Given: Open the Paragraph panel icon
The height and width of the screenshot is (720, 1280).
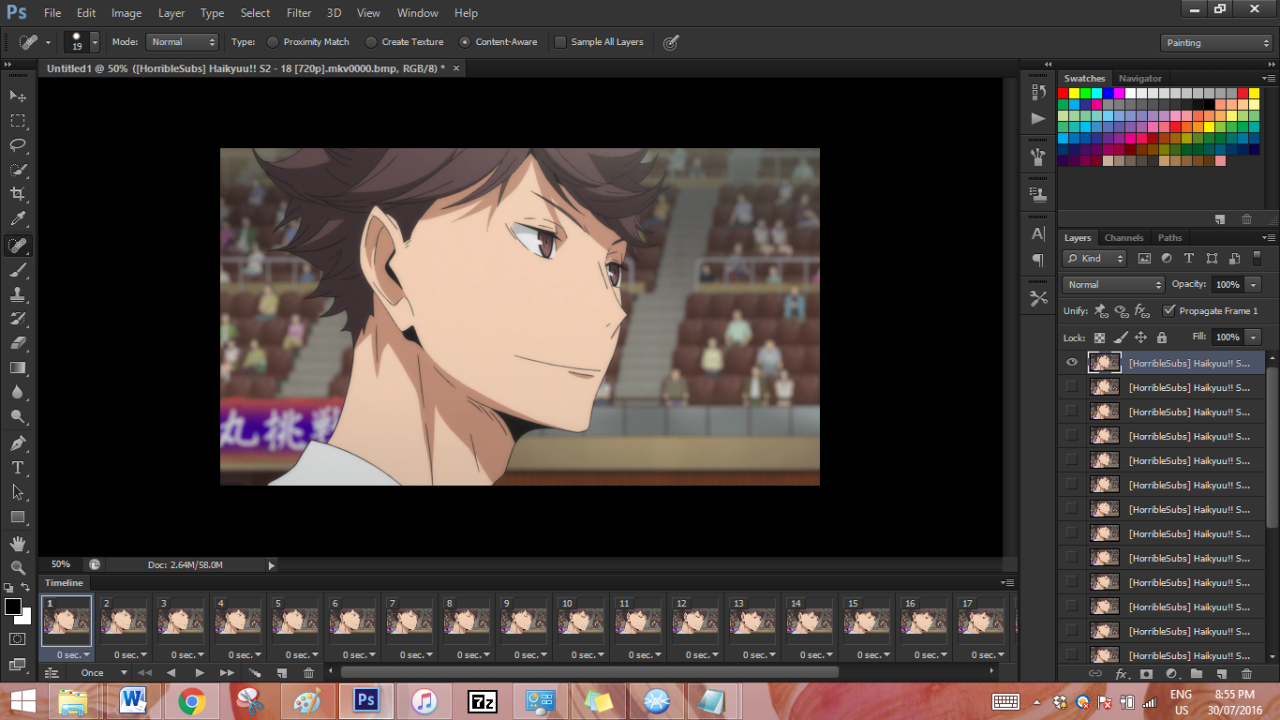Looking at the screenshot, I should (x=1038, y=260).
